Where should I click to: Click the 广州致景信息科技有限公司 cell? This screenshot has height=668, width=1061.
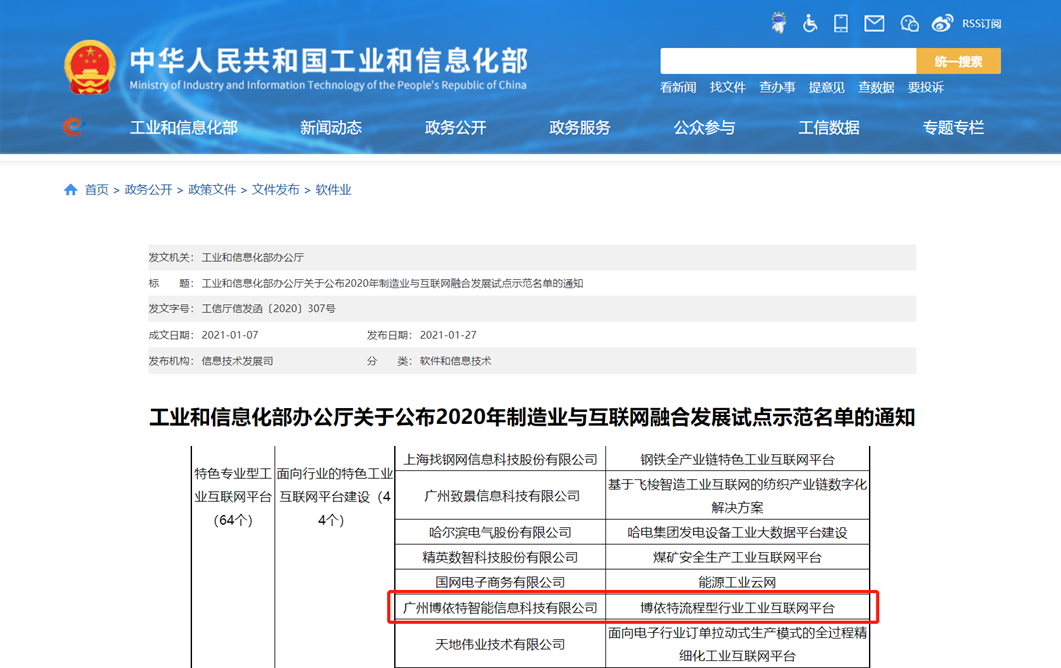click(500, 495)
